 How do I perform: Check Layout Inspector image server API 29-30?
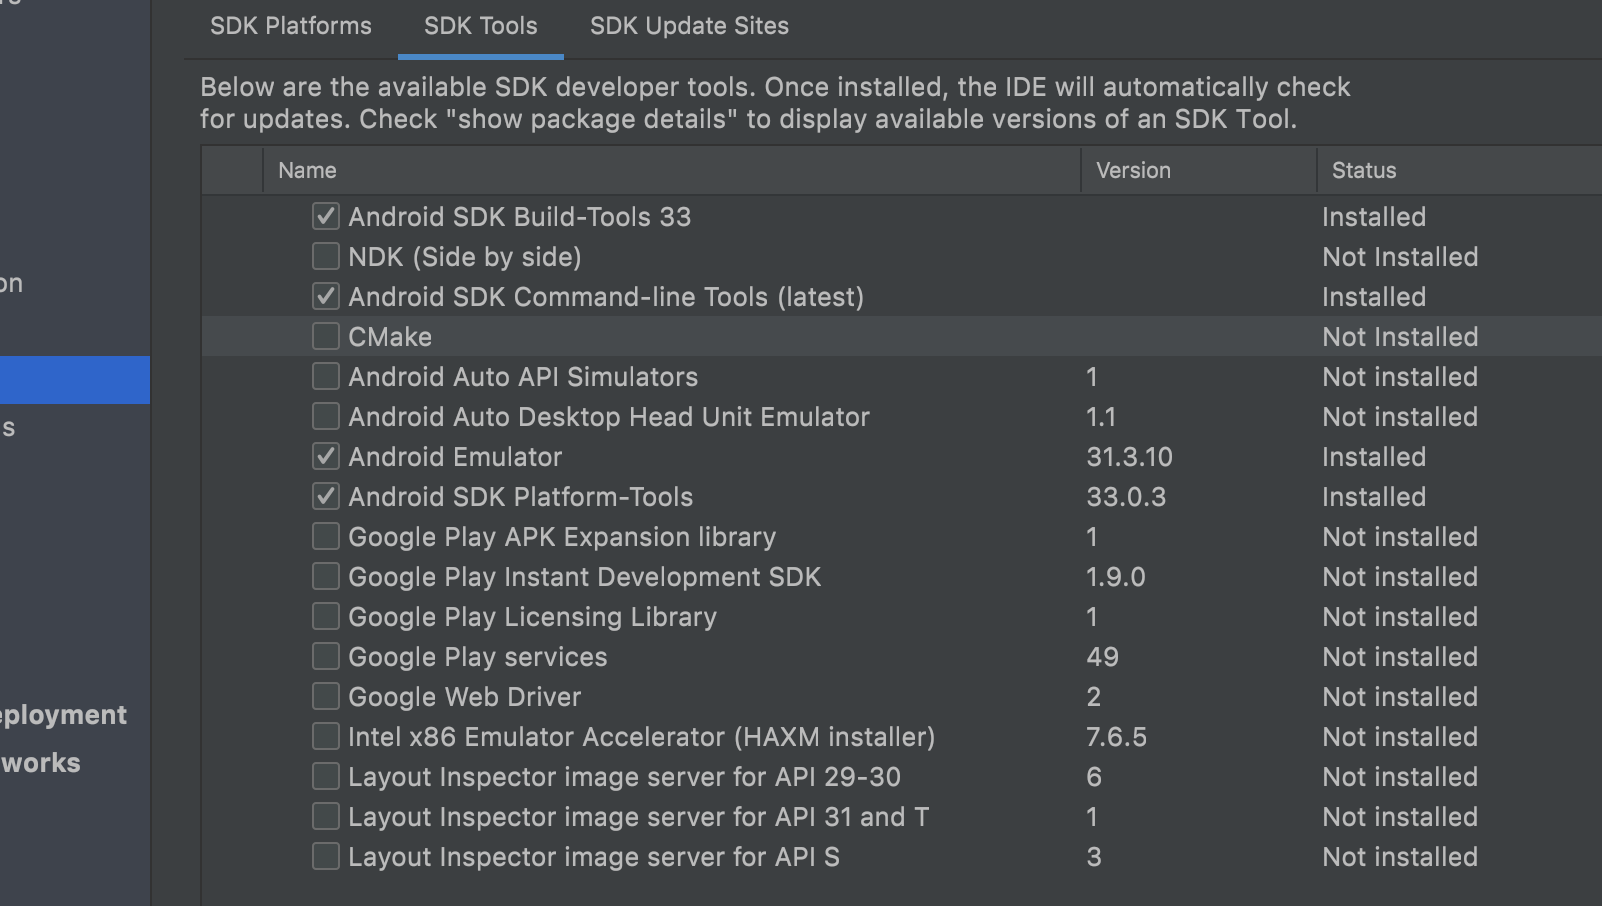[x=325, y=776]
